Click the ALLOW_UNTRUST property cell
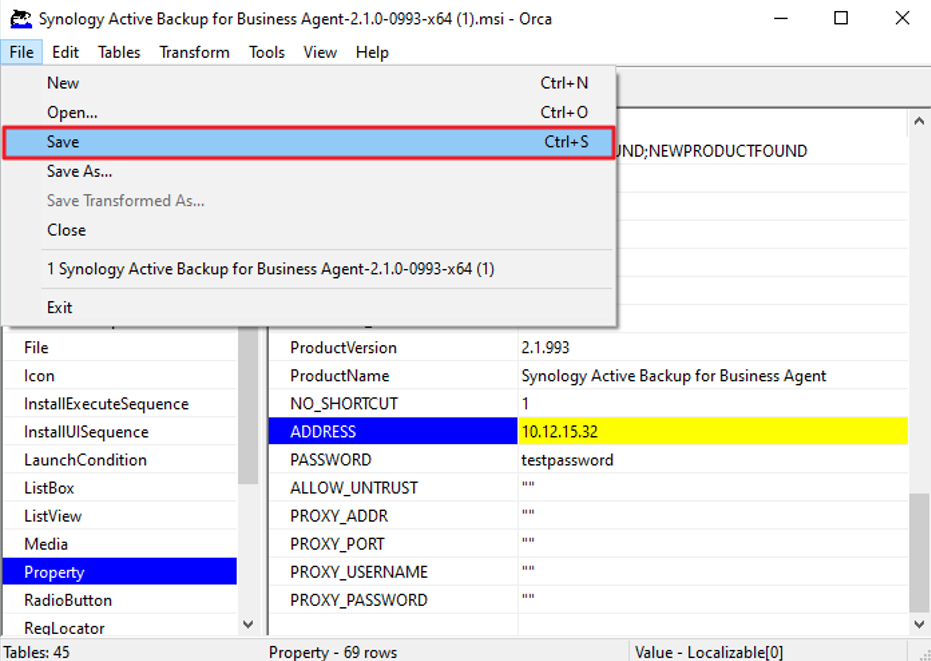This screenshot has height=661, width=931. coord(393,488)
